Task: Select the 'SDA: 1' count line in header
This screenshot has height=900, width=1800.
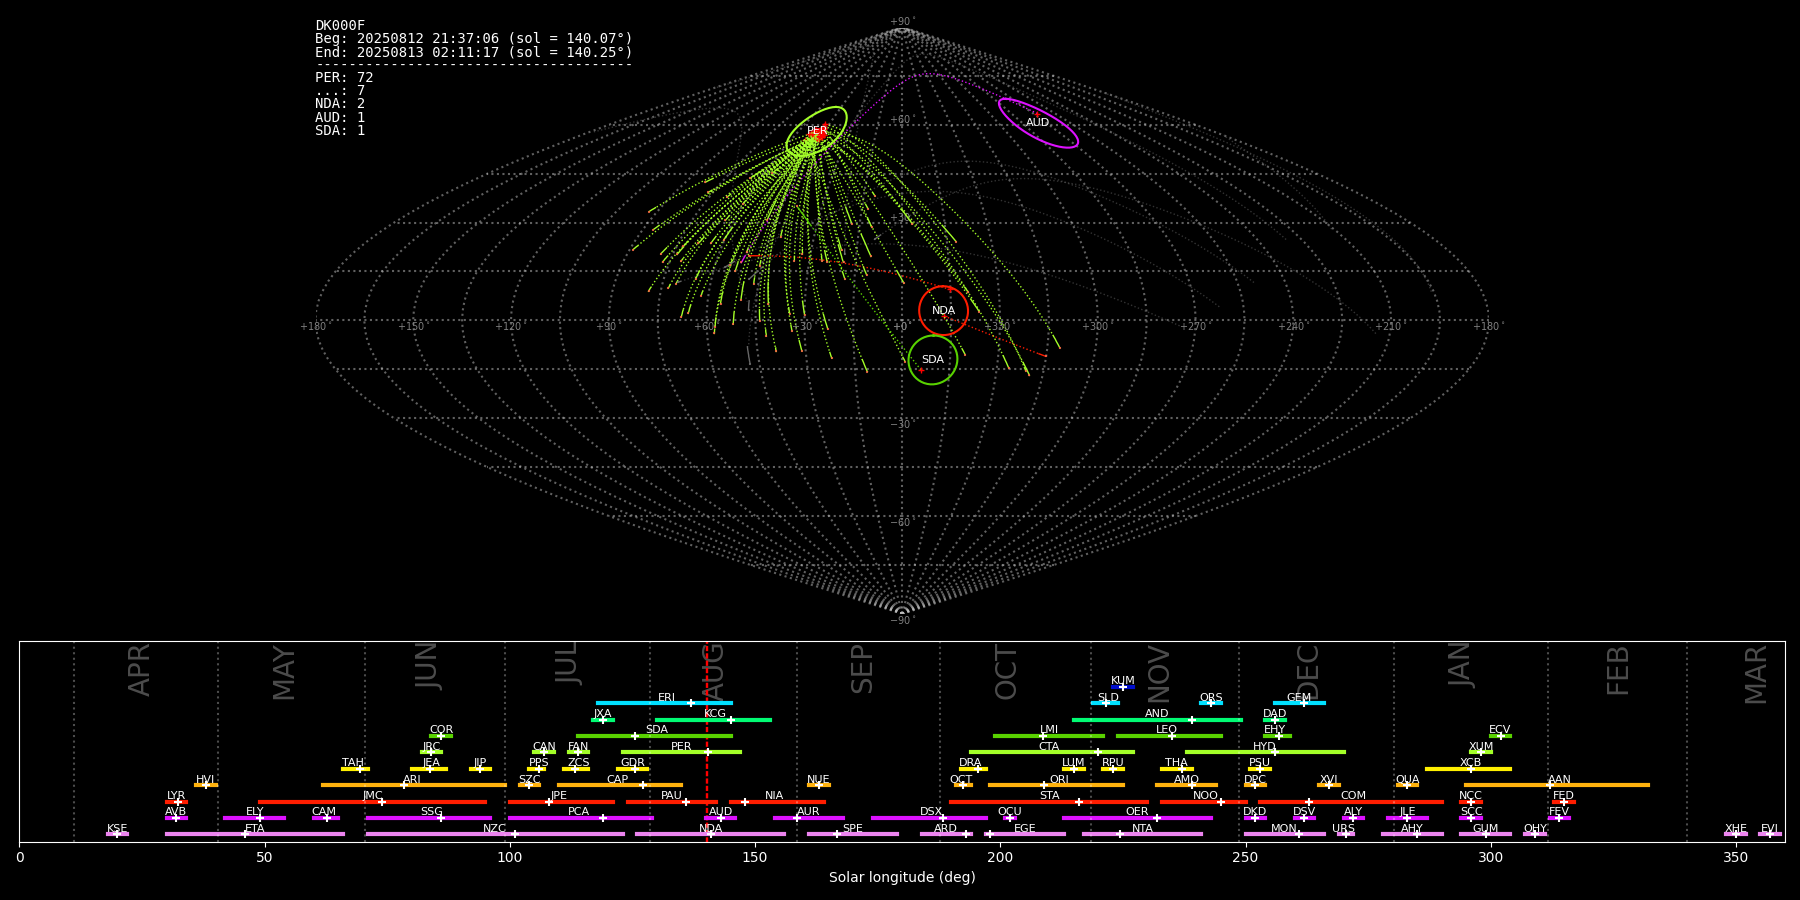Action: click(340, 131)
